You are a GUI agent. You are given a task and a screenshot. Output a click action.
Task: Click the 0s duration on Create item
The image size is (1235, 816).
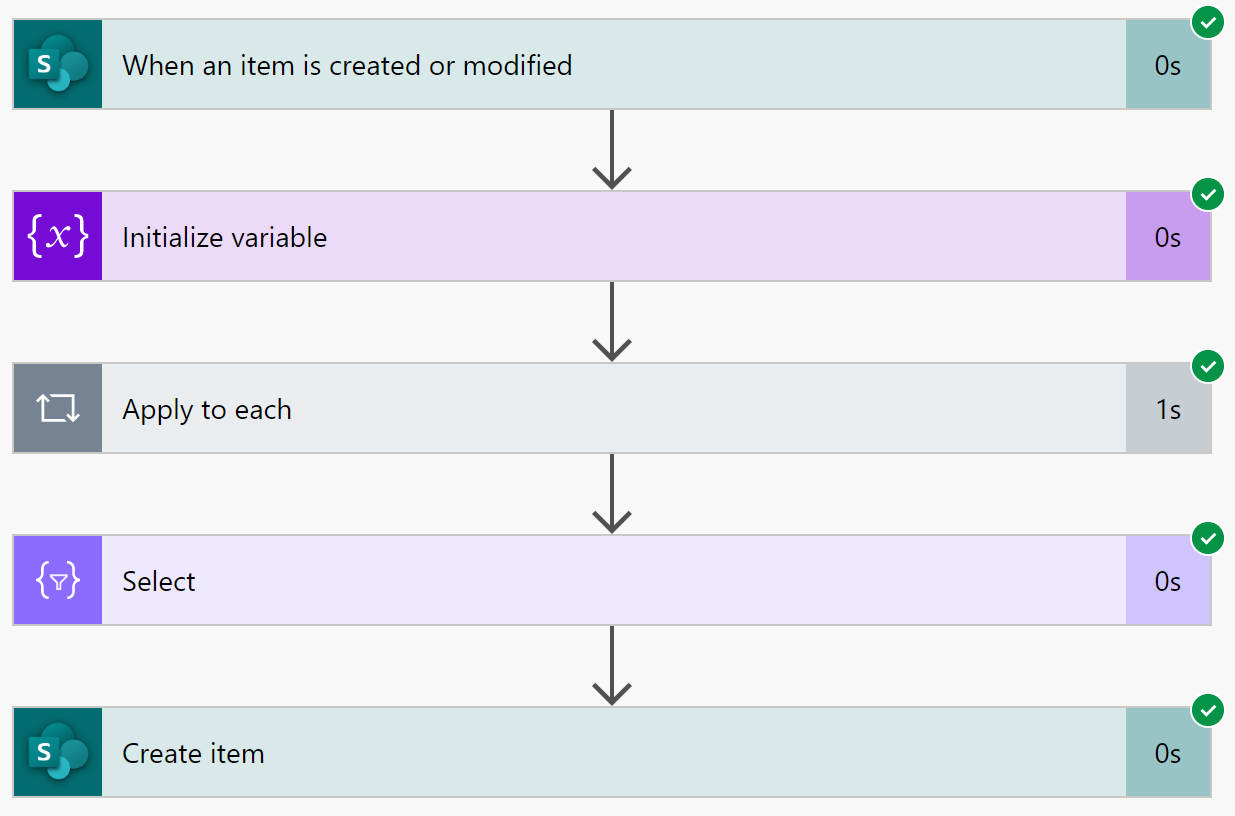[1167, 754]
